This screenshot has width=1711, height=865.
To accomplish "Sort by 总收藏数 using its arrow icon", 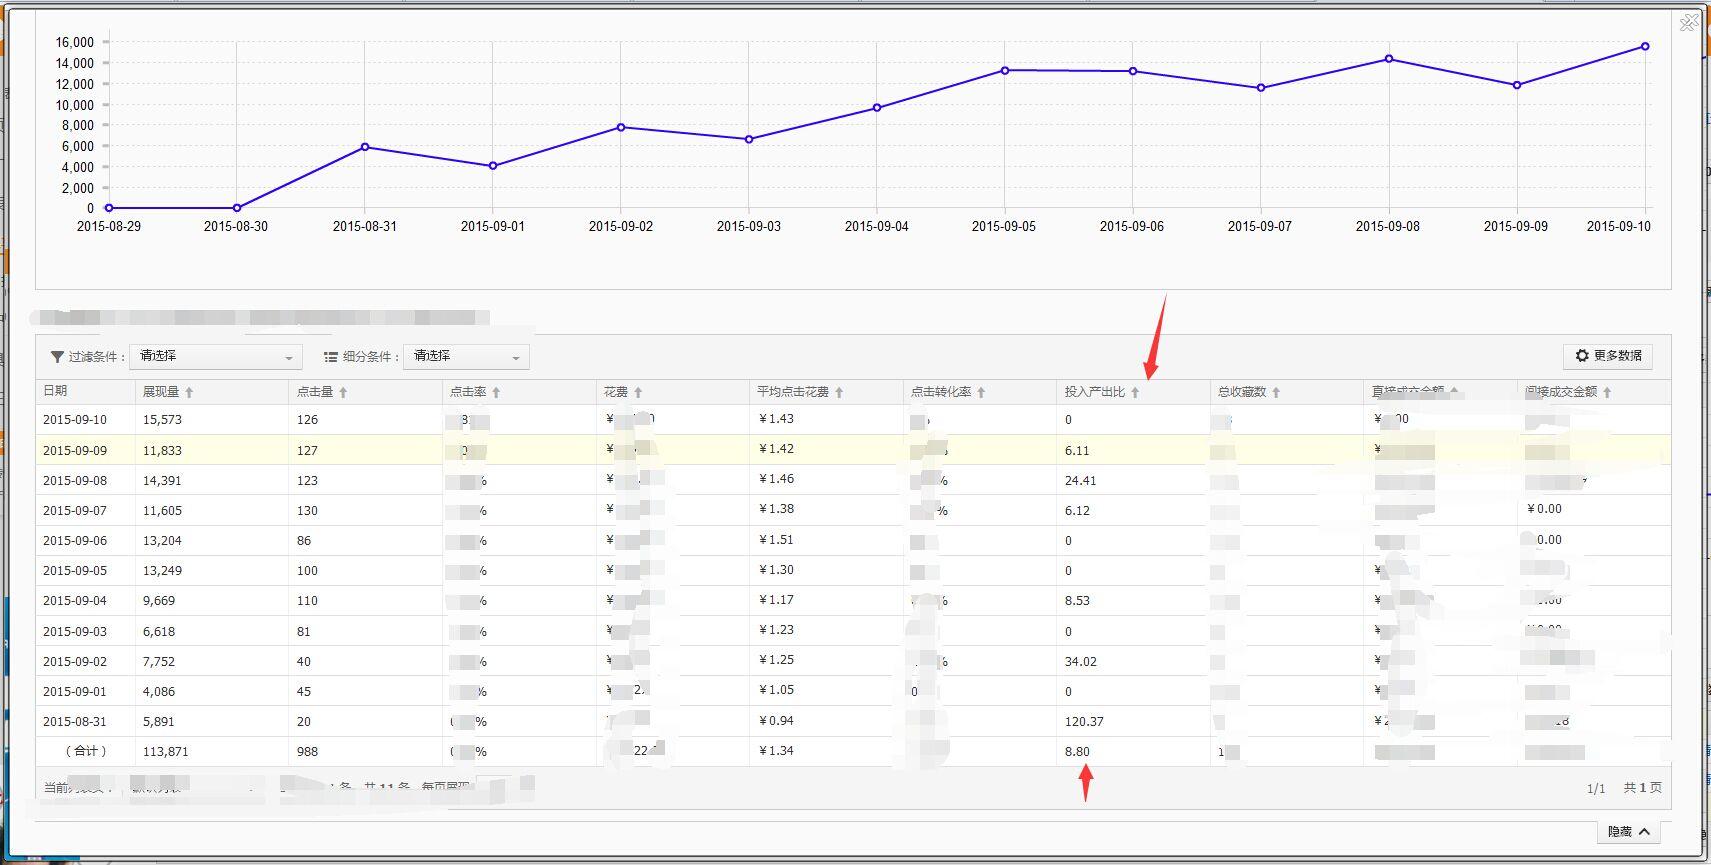I will tap(1276, 392).
